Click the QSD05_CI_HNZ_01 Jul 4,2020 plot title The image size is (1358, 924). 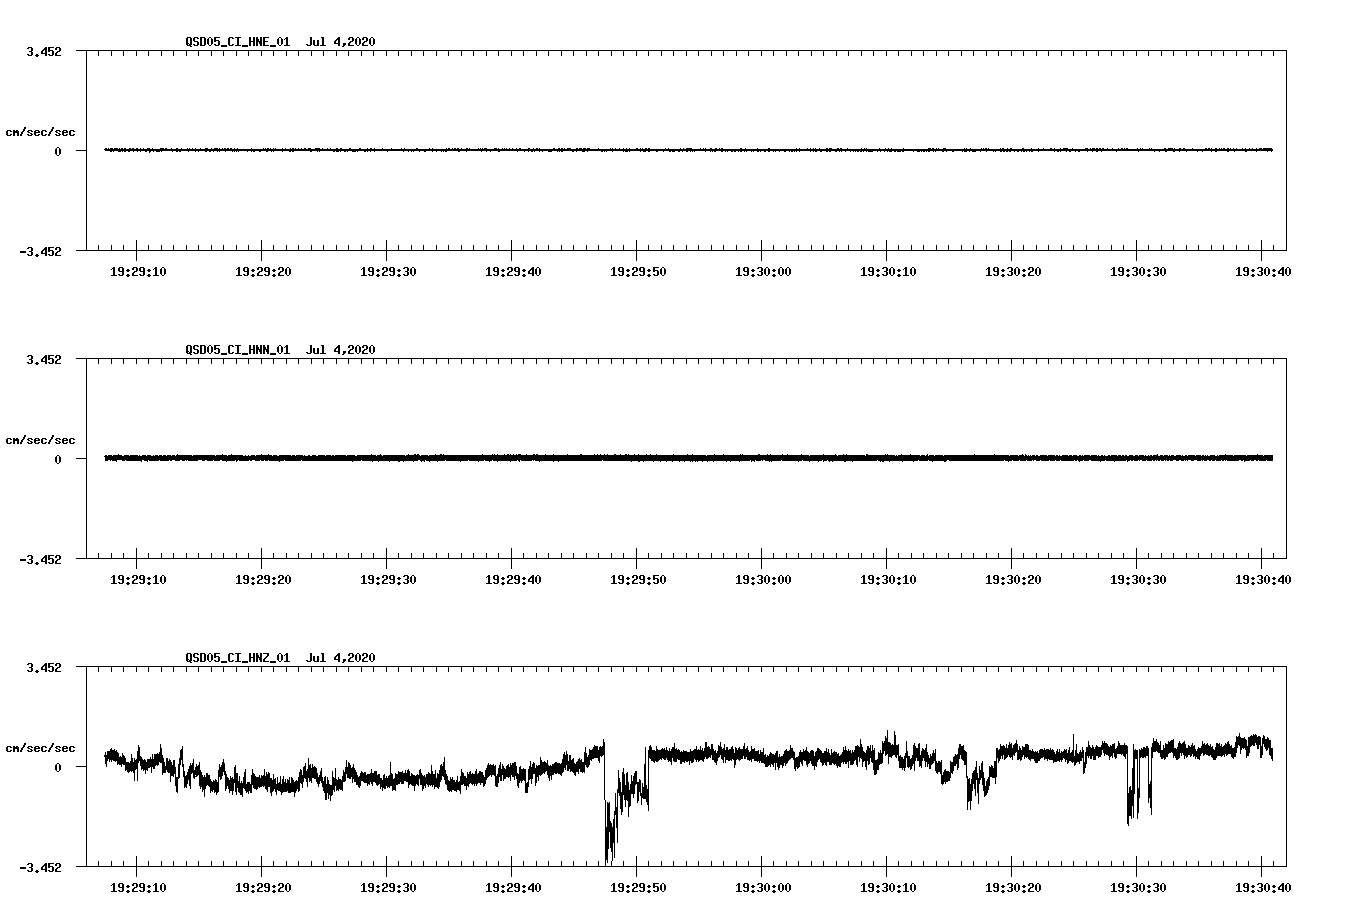point(280,658)
